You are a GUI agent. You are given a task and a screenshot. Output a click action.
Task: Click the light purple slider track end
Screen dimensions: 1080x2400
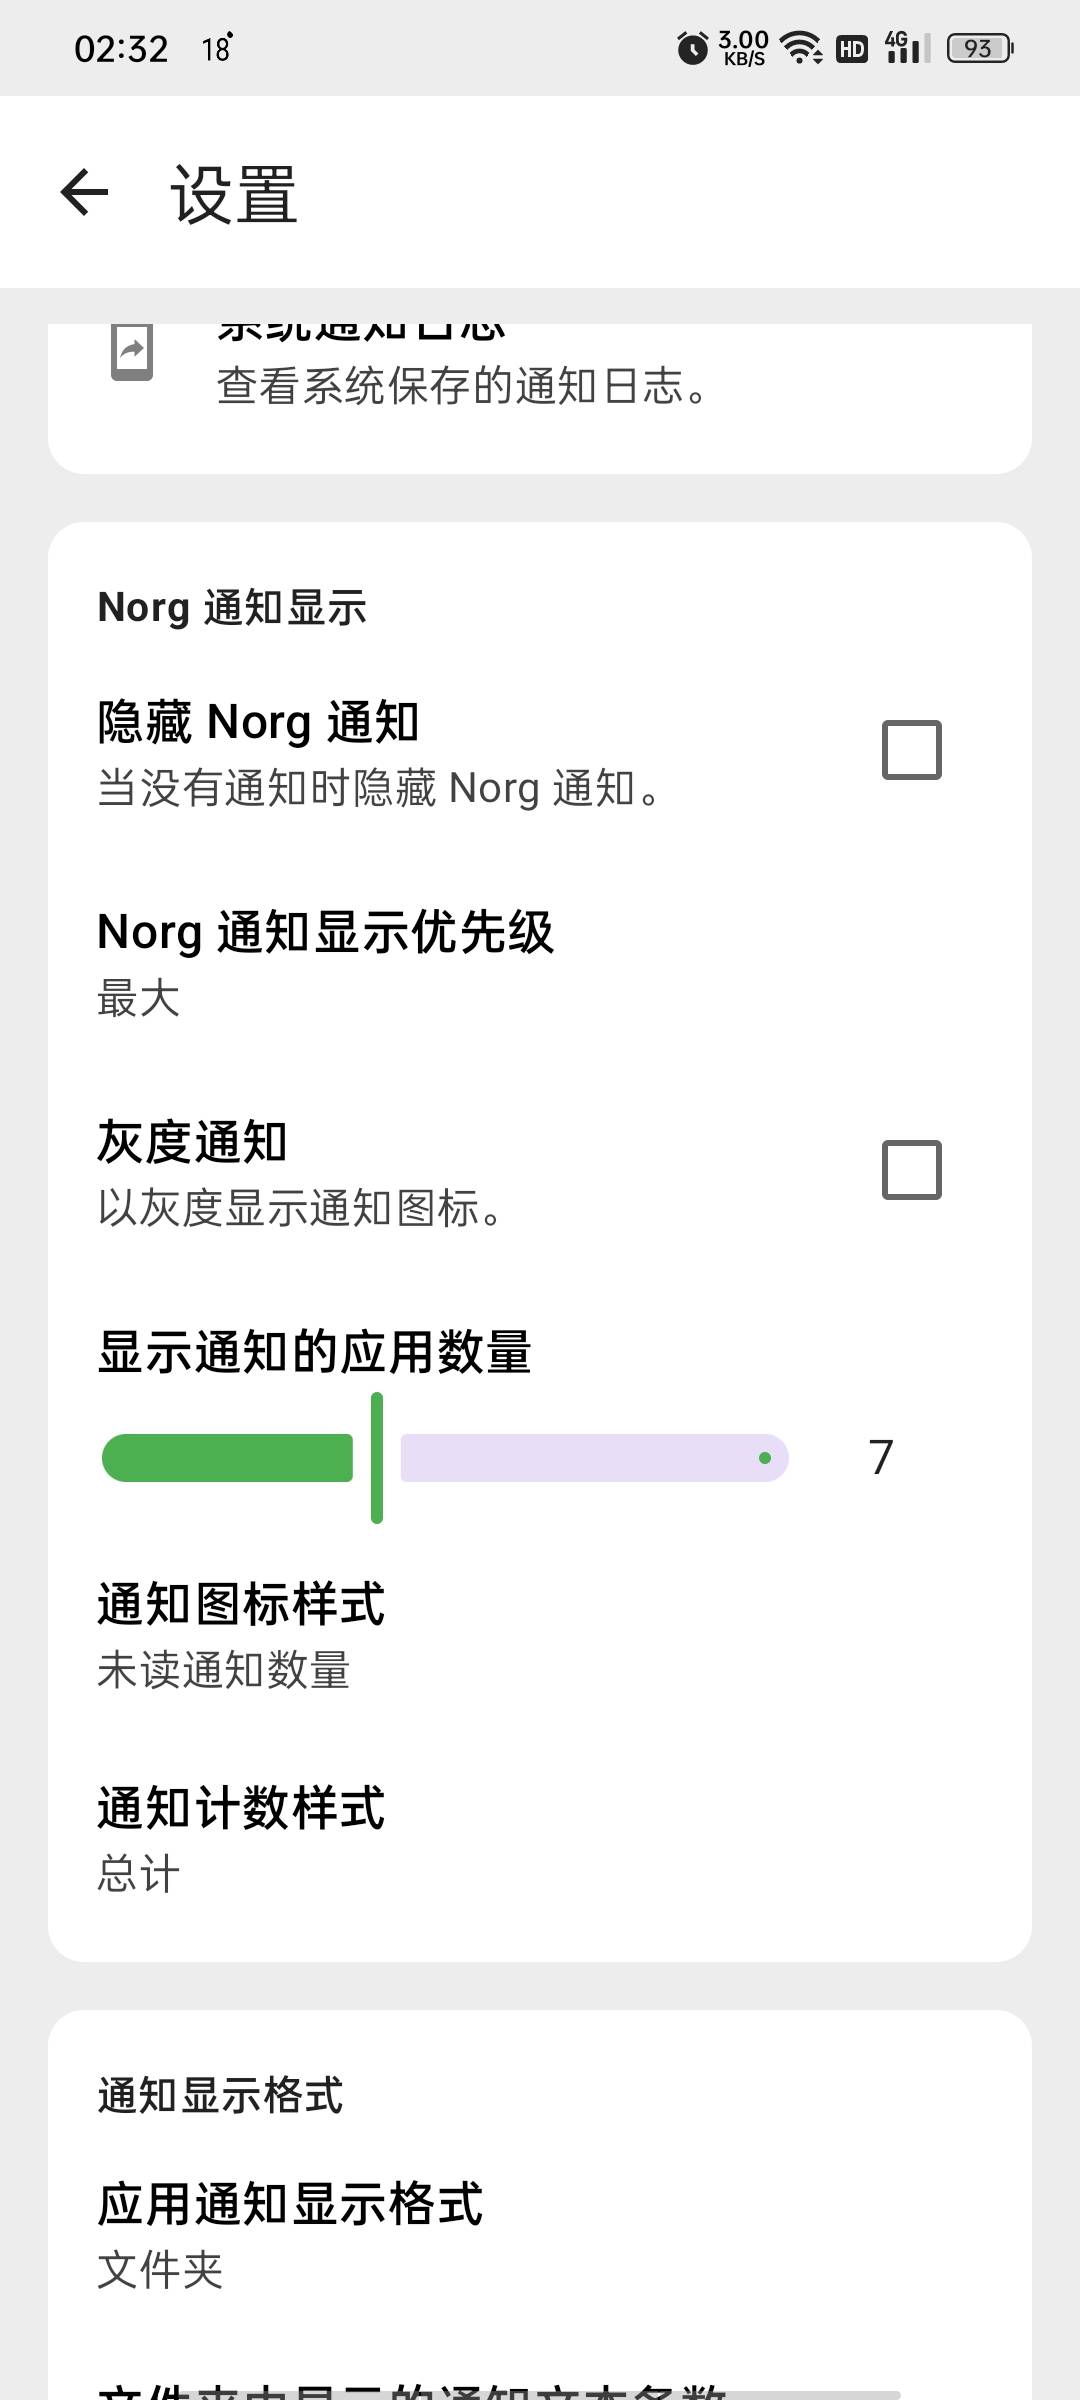pyautogui.click(x=765, y=1458)
